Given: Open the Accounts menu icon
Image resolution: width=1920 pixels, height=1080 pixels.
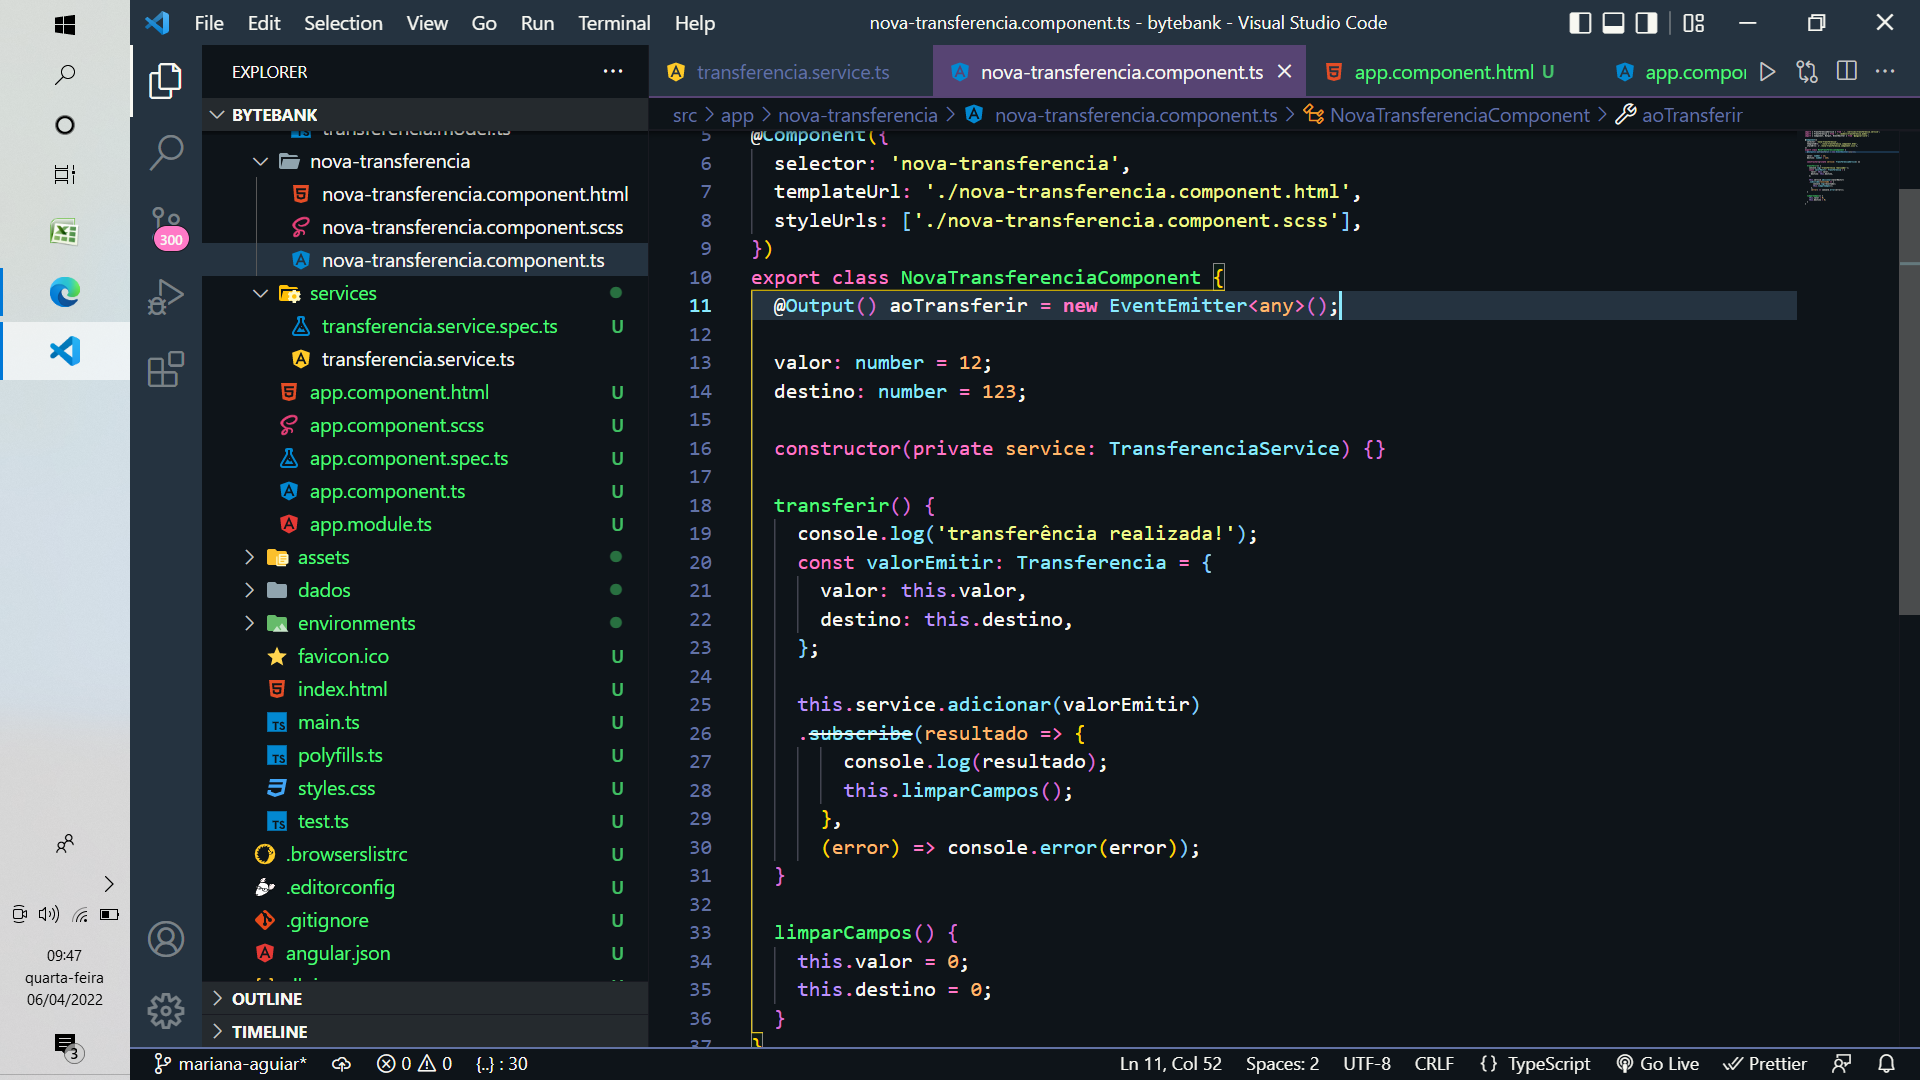Looking at the screenshot, I should (x=166, y=939).
